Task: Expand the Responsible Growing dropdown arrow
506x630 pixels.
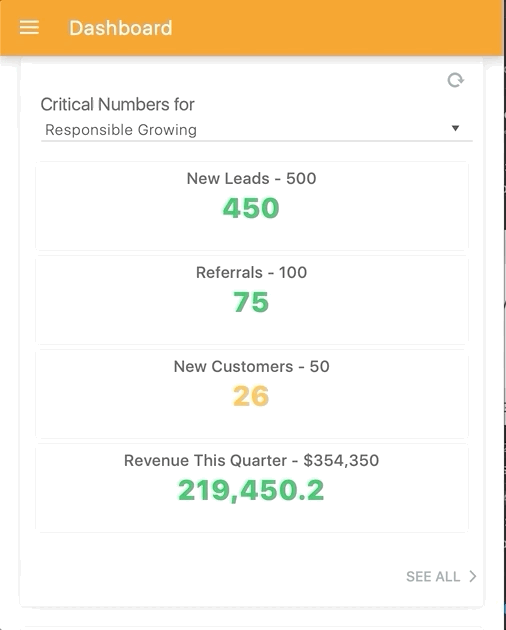Action: click(x=455, y=129)
